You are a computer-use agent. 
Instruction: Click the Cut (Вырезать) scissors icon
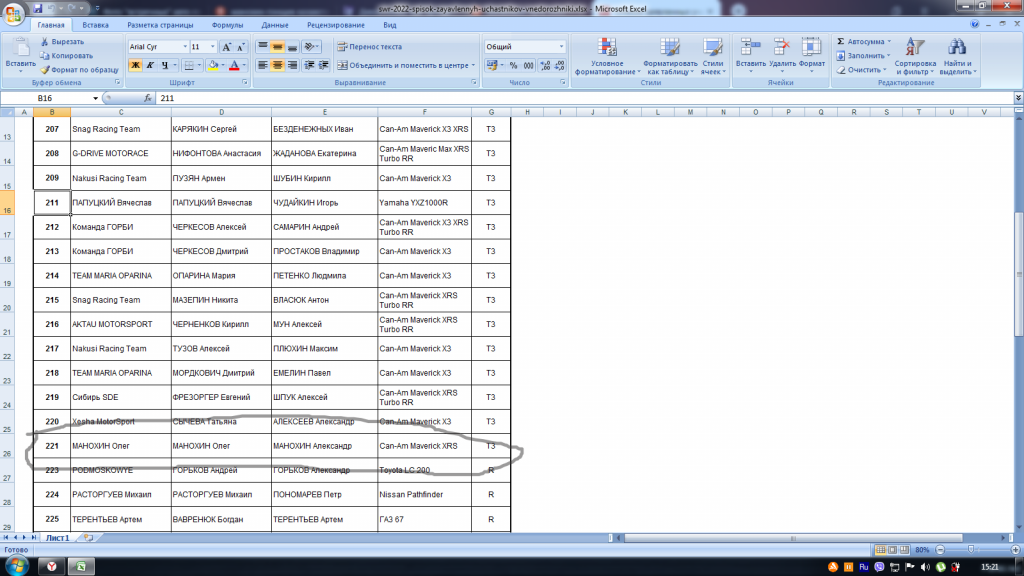[x=45, y=42]
